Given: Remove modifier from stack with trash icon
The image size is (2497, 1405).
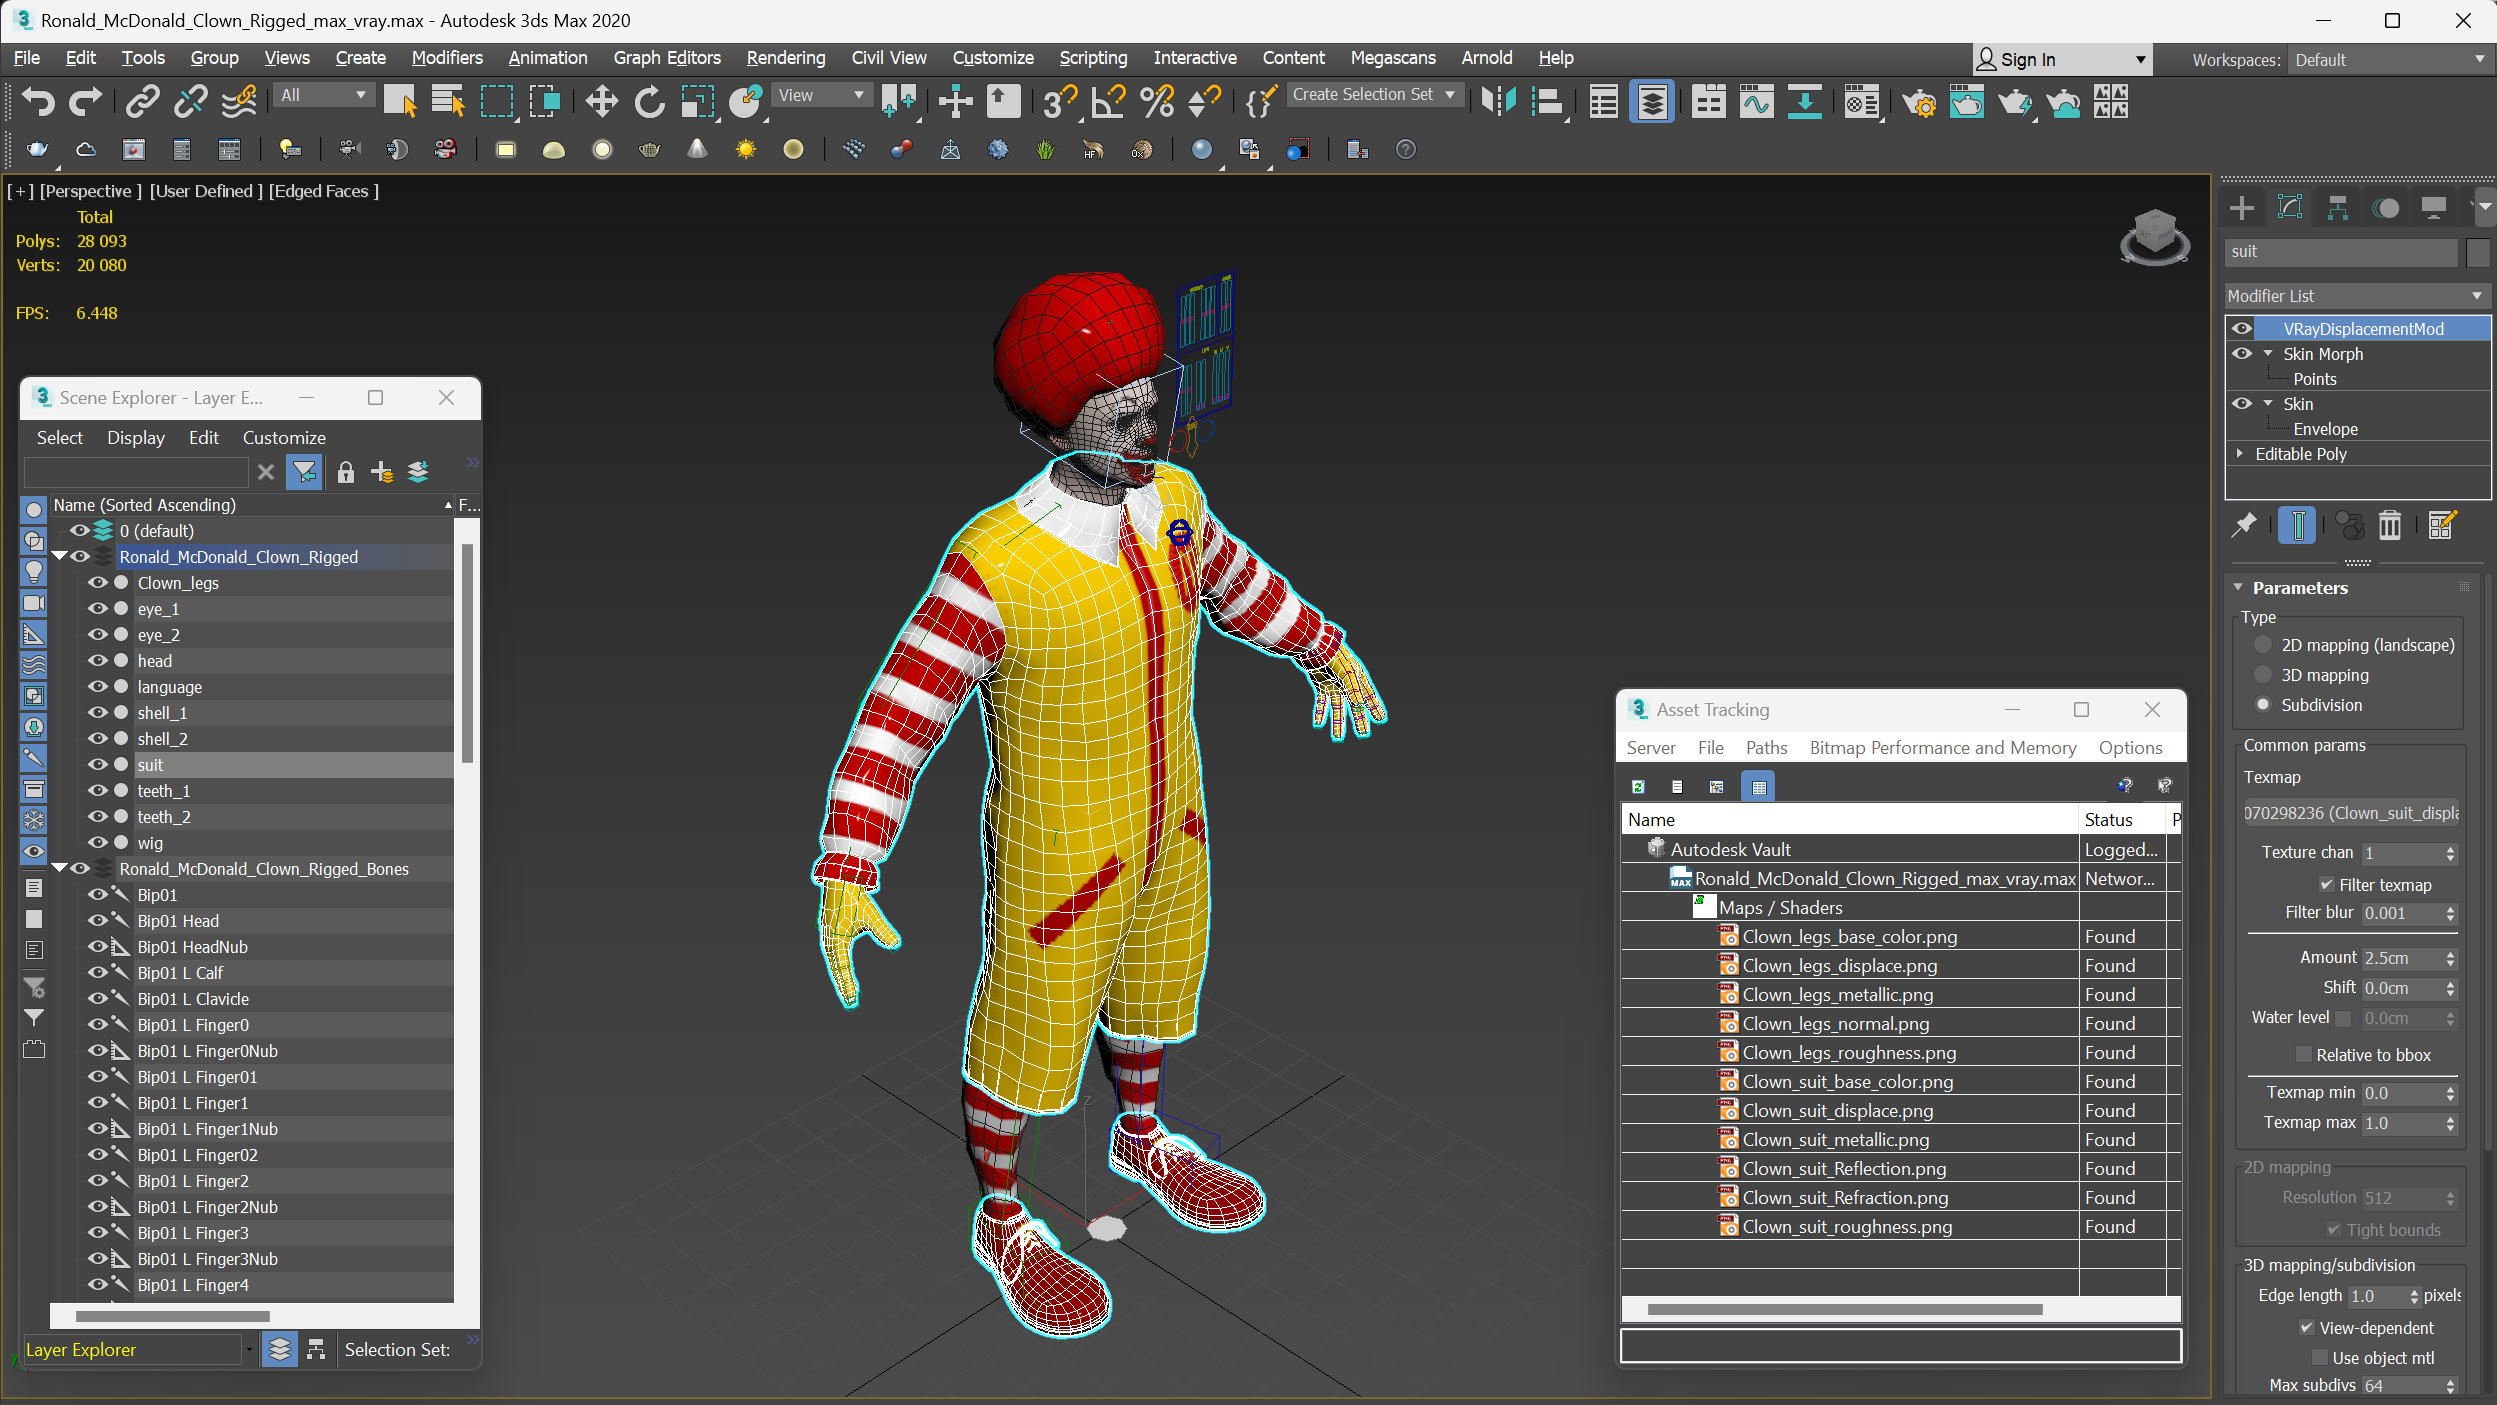Looking at the screenshot, I should point(2389,524).
